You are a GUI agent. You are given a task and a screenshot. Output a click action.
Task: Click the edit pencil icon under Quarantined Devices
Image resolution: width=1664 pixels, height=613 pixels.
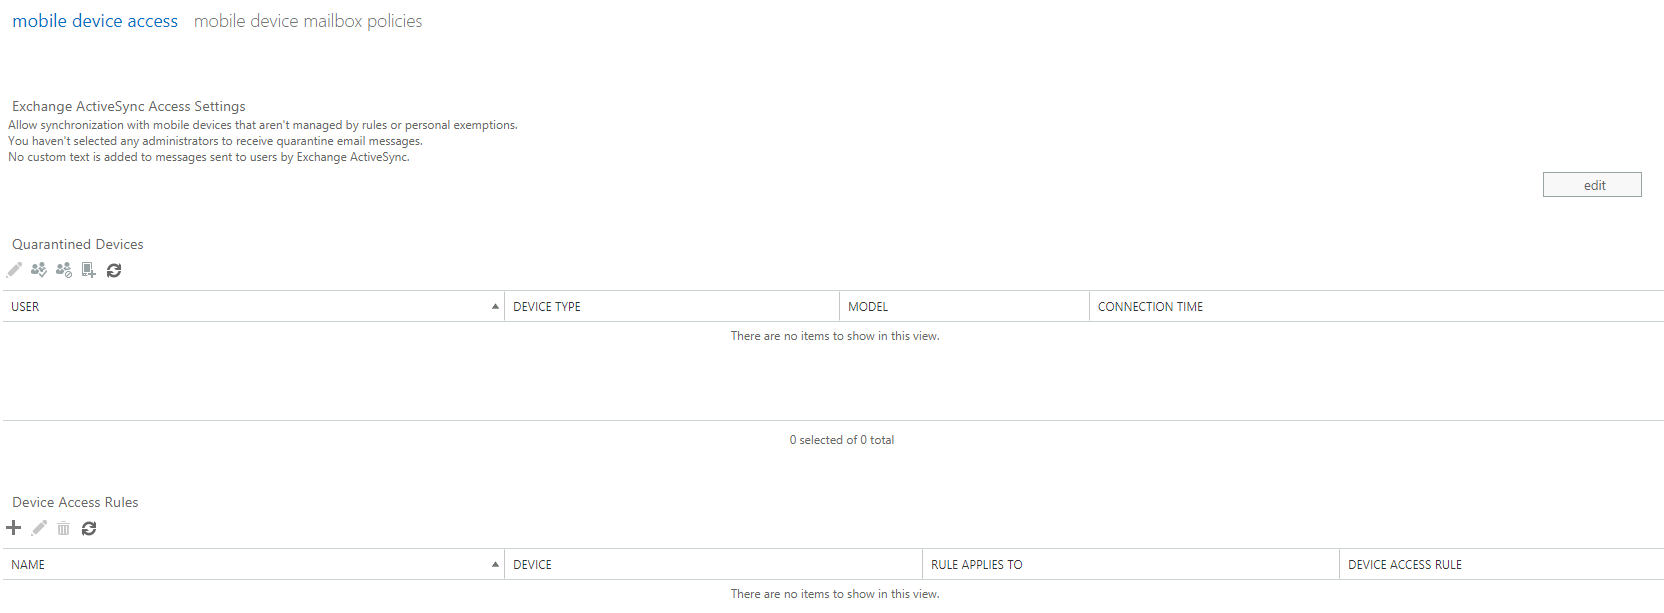pyautogui.click(x=14, y=270)
